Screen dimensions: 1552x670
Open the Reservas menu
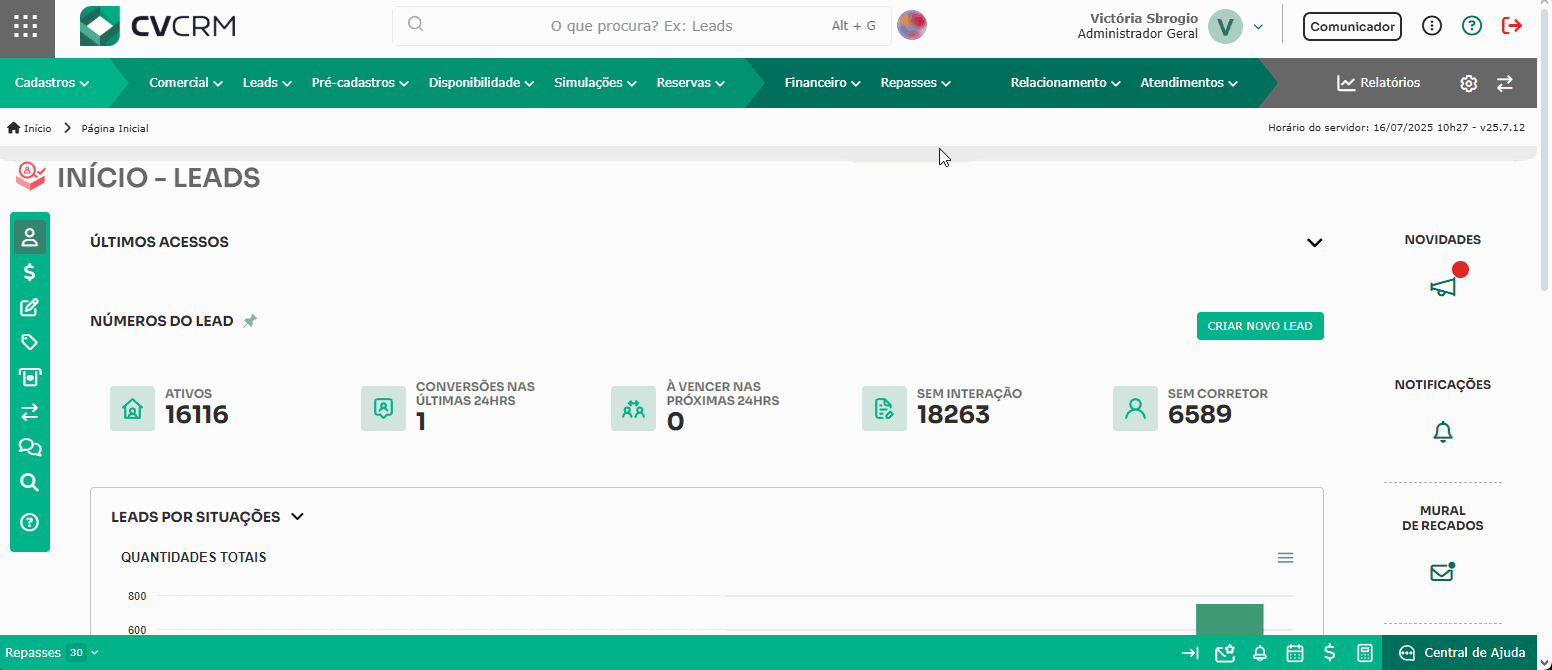(691, 83)
